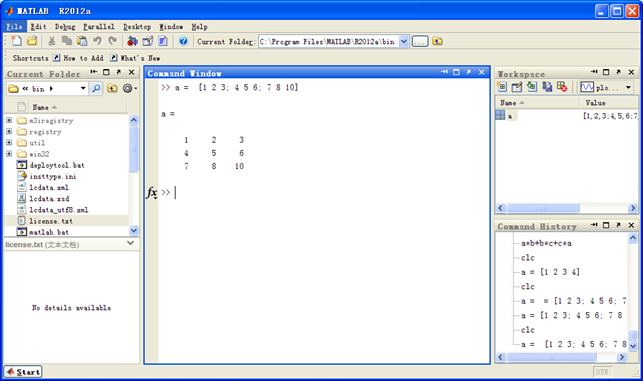Click the Start button
The image size is (643, 381).
[23, 372]
